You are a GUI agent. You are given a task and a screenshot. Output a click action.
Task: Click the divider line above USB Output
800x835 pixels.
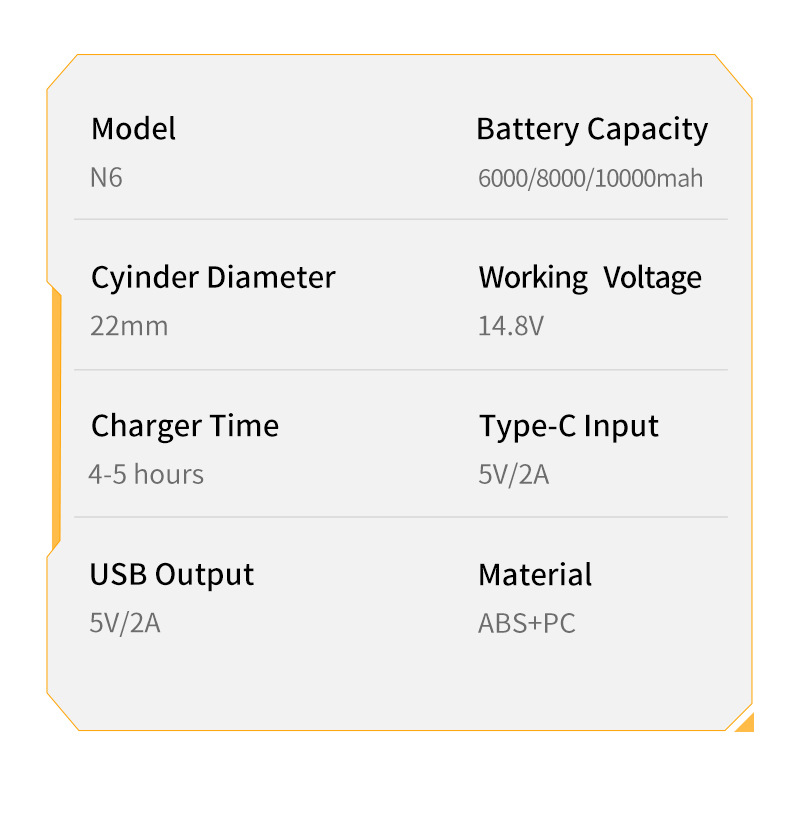pos(400,517)
